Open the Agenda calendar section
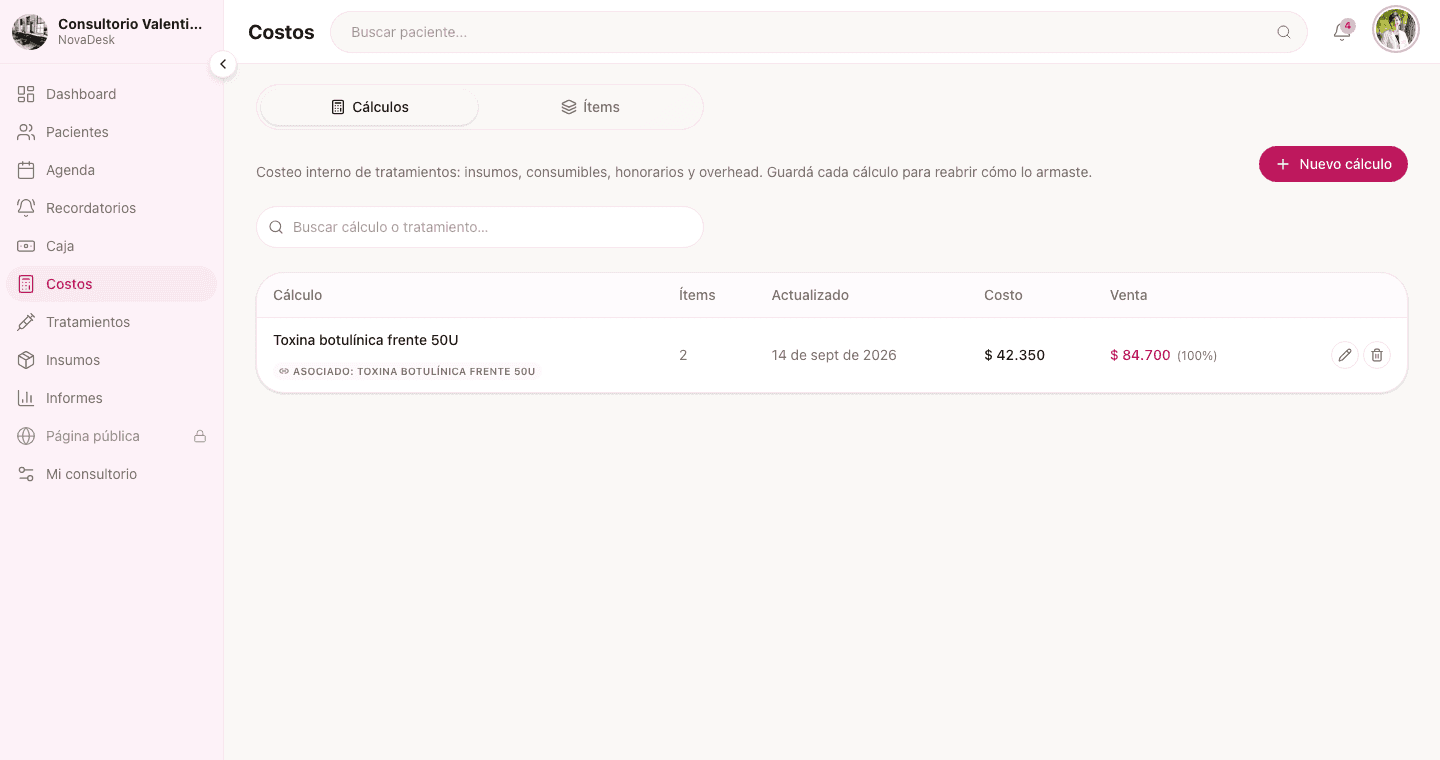This screenshot has width=1440, height=760. coord(111,170)
